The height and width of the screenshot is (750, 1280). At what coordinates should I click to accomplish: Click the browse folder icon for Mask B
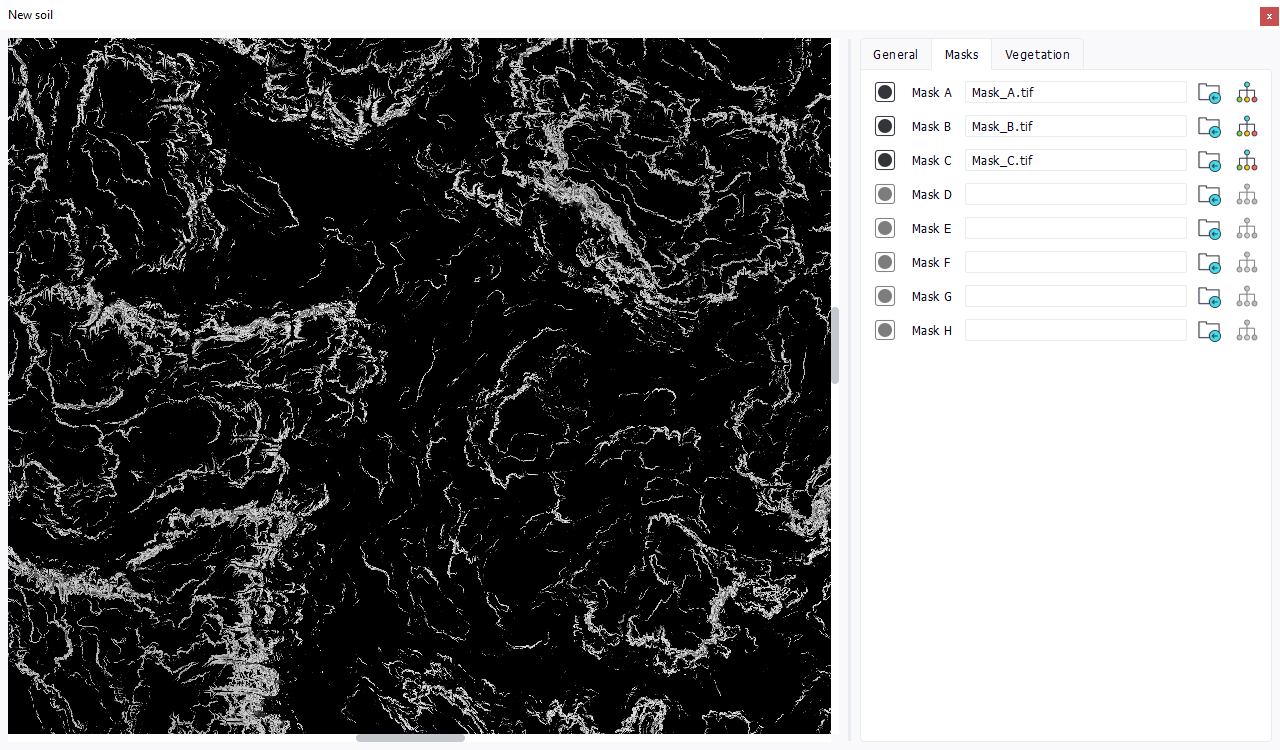[1209, 127]
